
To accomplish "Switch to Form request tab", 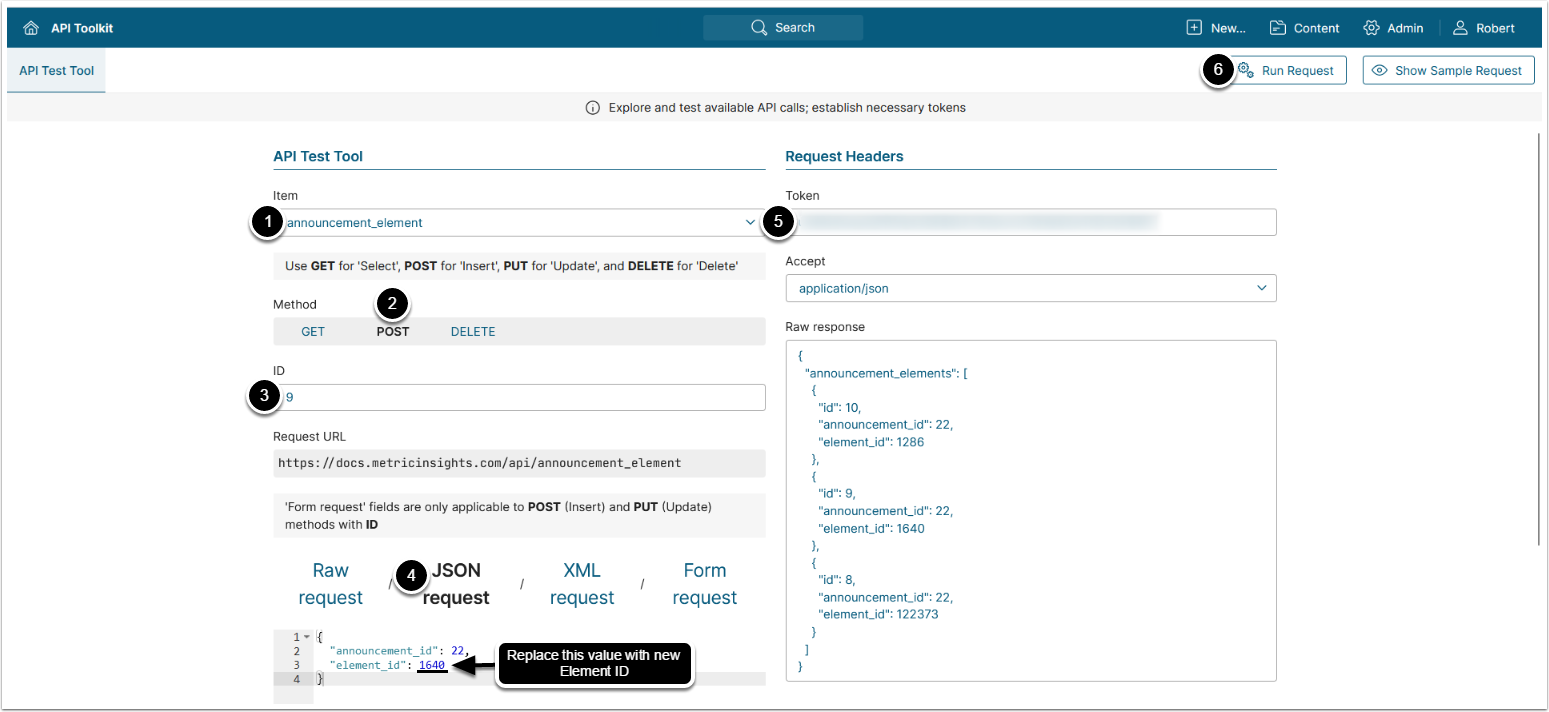I will [x=704, y=584].
